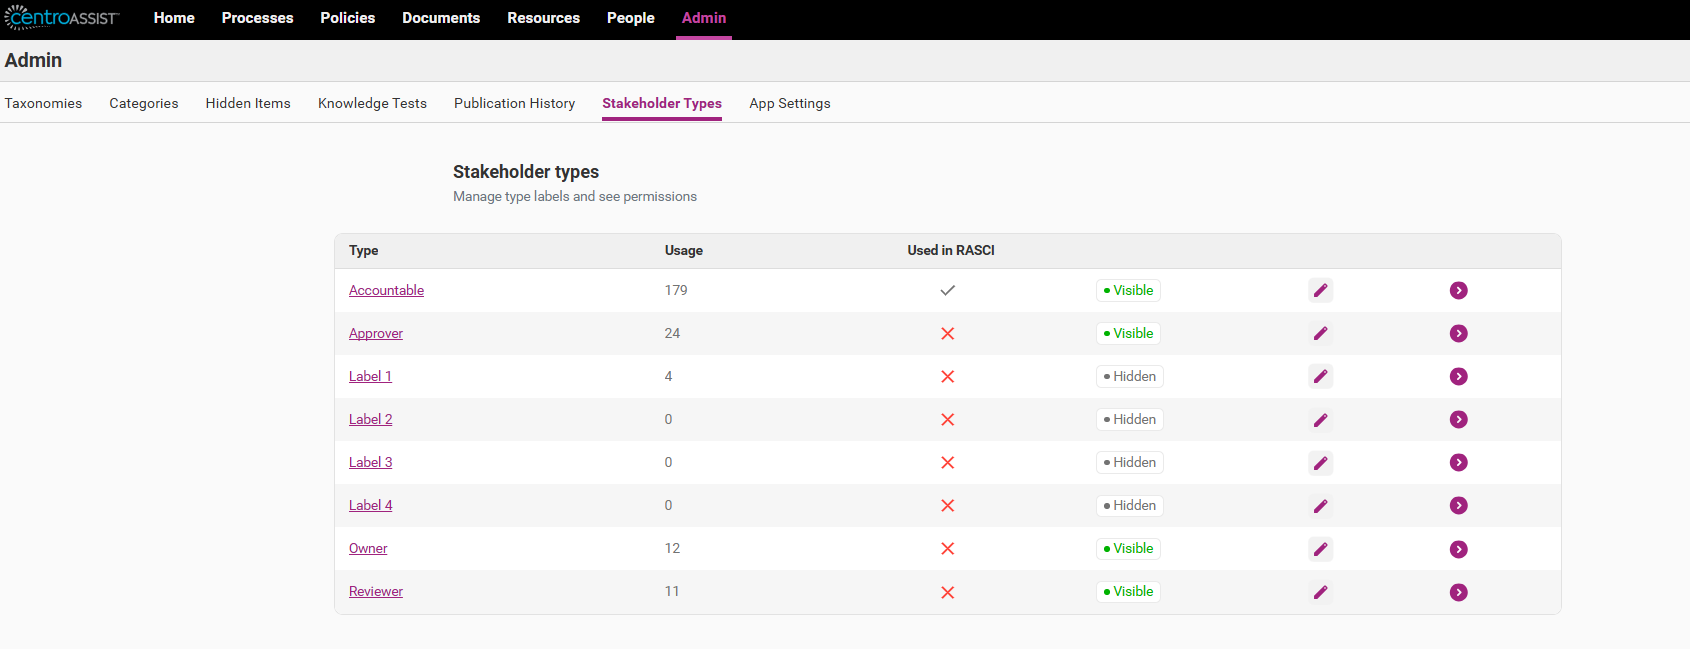Expand Approver row with the chevron button
Image resolution: width=1690 pixels, height=649 pixels.
pyautogui.click(x=1459, y=333)
